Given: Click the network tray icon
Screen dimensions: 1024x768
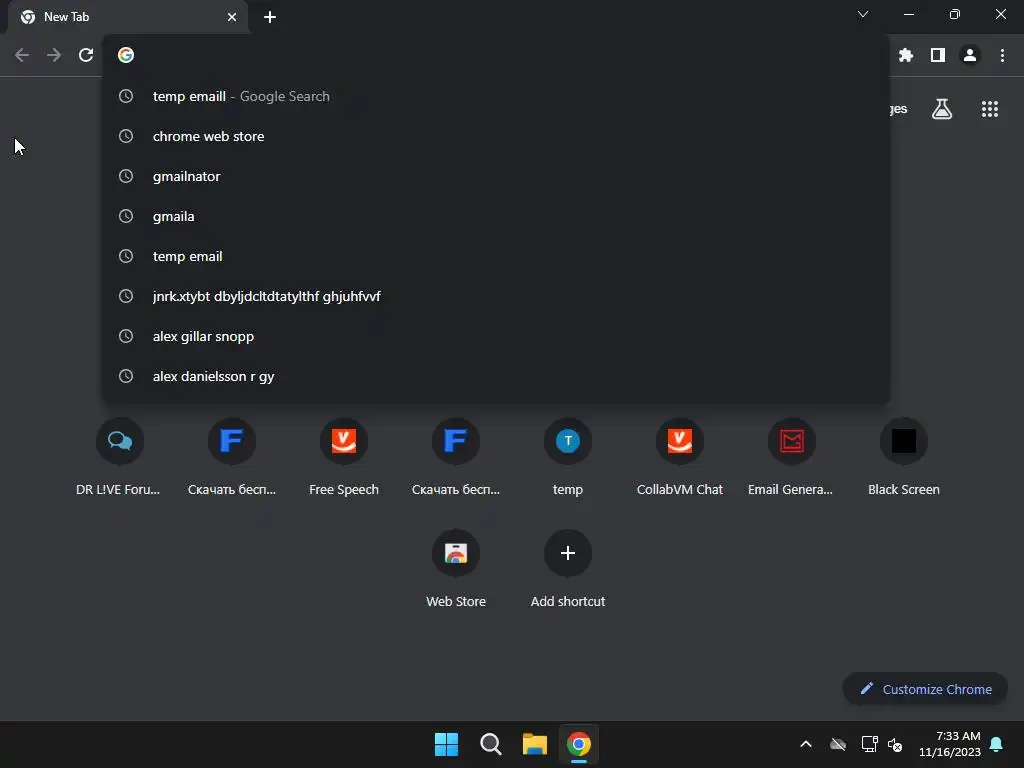Looking at the screenshot, I should [869, 744].
